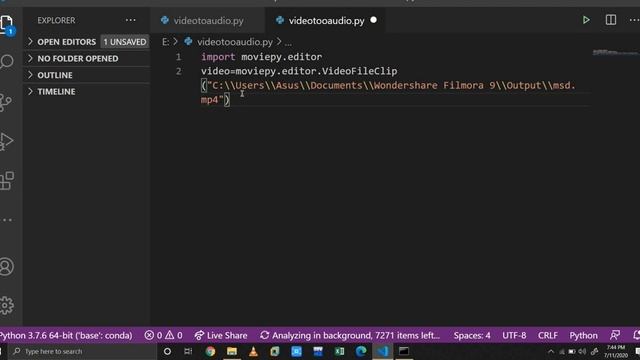Click the unsaved dot on videotooaudio.py tab
The height and width of the screenshot is (360, 640).
coord(373,20)
